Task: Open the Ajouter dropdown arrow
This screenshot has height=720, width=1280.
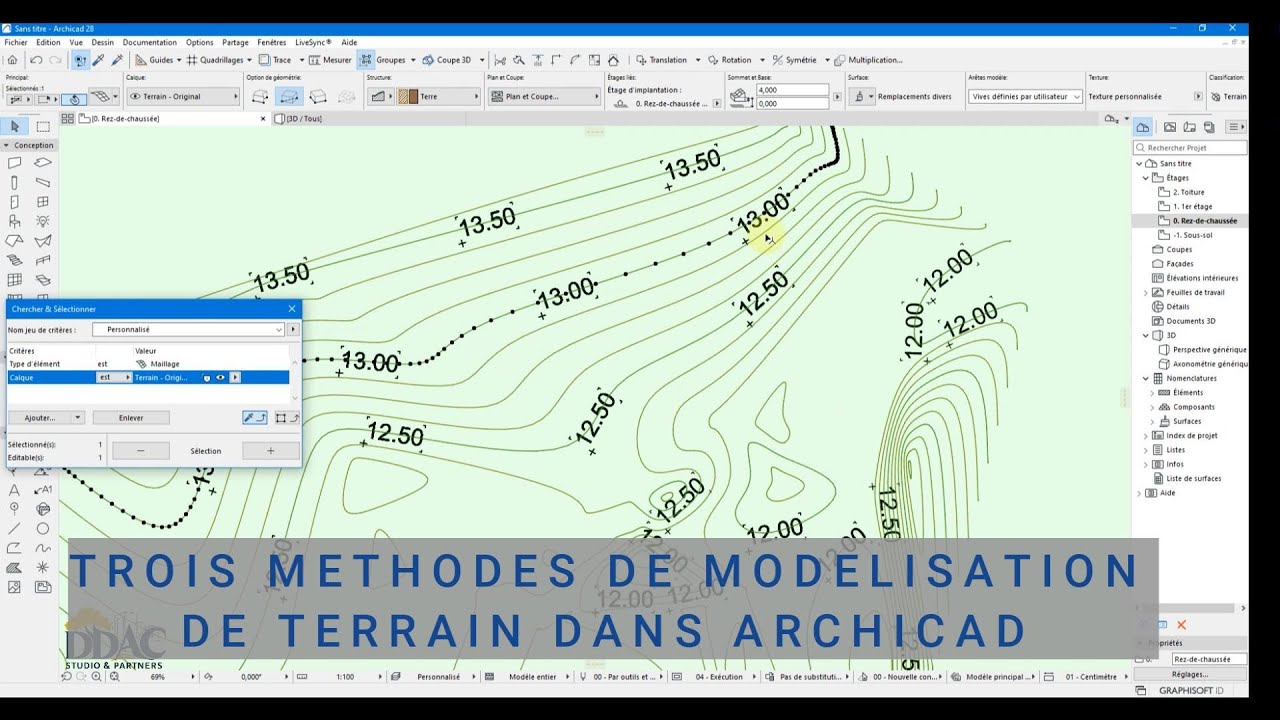Action: tap(77, 417)
